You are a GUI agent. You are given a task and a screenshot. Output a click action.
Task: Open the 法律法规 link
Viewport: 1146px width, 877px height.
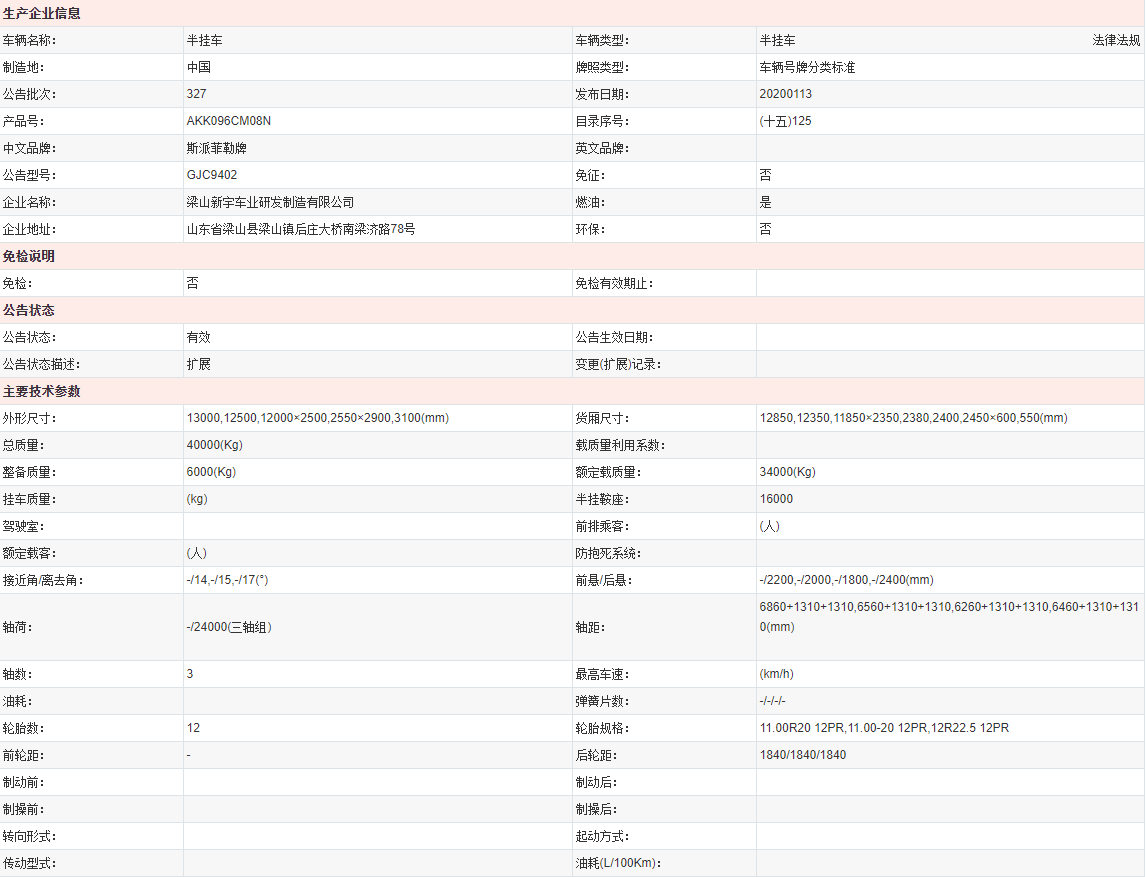(x=1115, y=41)
